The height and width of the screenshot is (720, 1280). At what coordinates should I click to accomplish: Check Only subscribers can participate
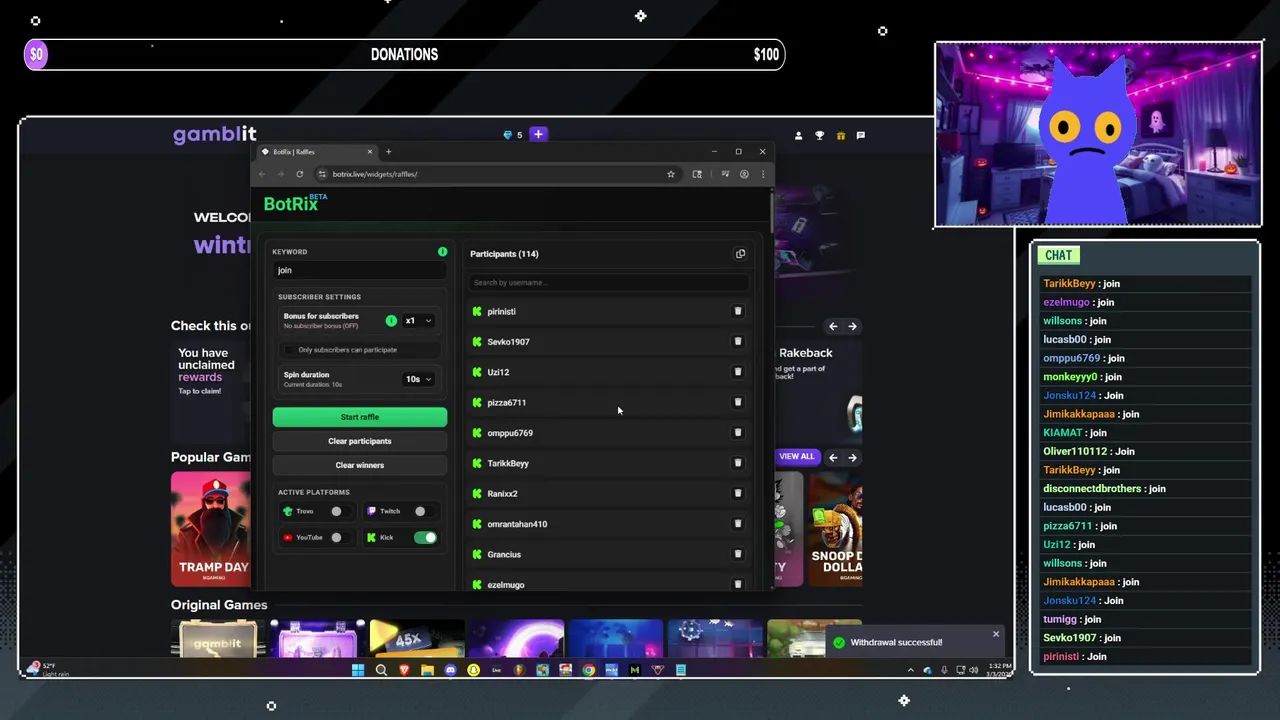[x=289, y=350]
